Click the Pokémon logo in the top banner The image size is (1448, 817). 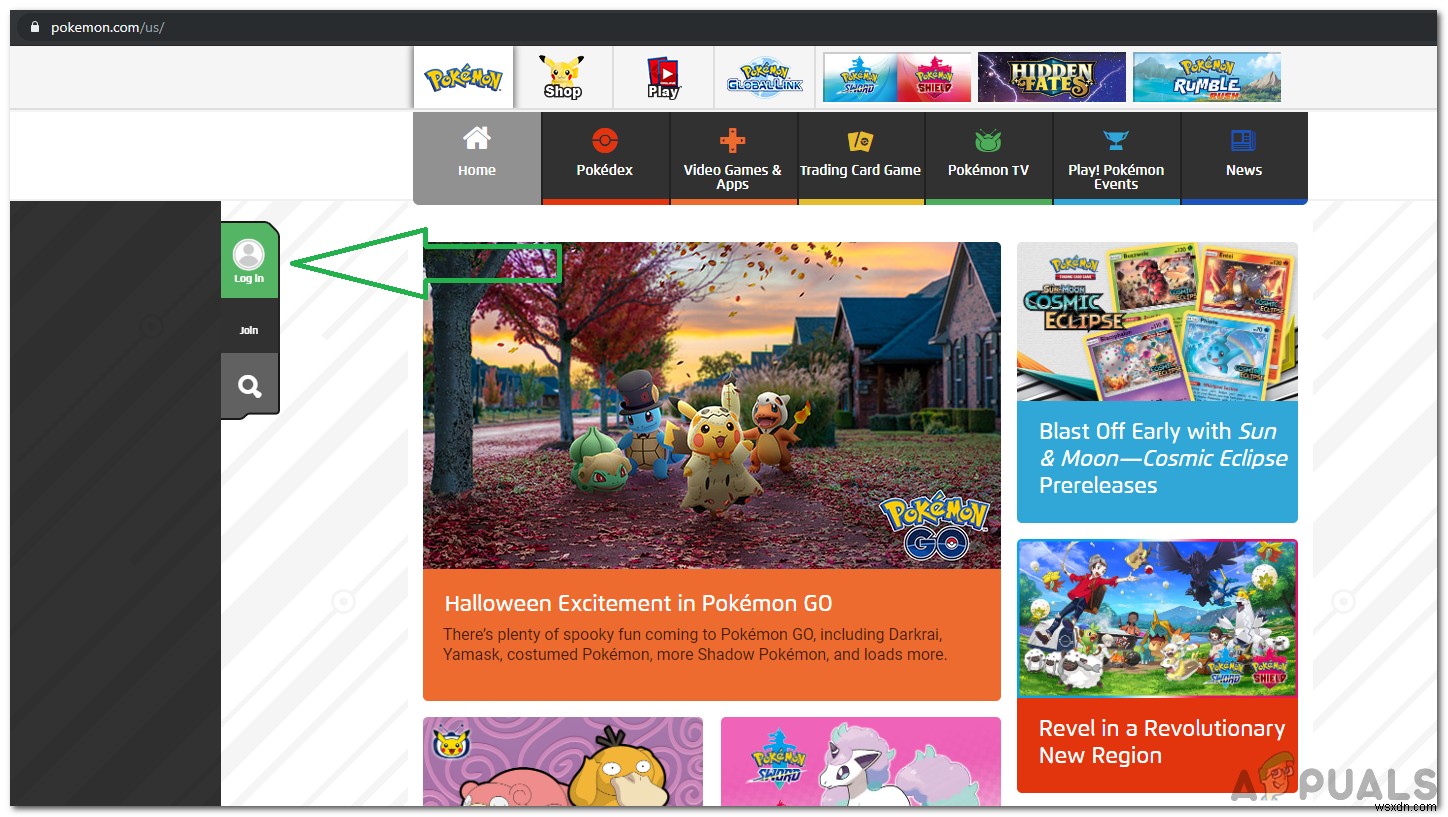pyautogui.click(x=463, y=76)
